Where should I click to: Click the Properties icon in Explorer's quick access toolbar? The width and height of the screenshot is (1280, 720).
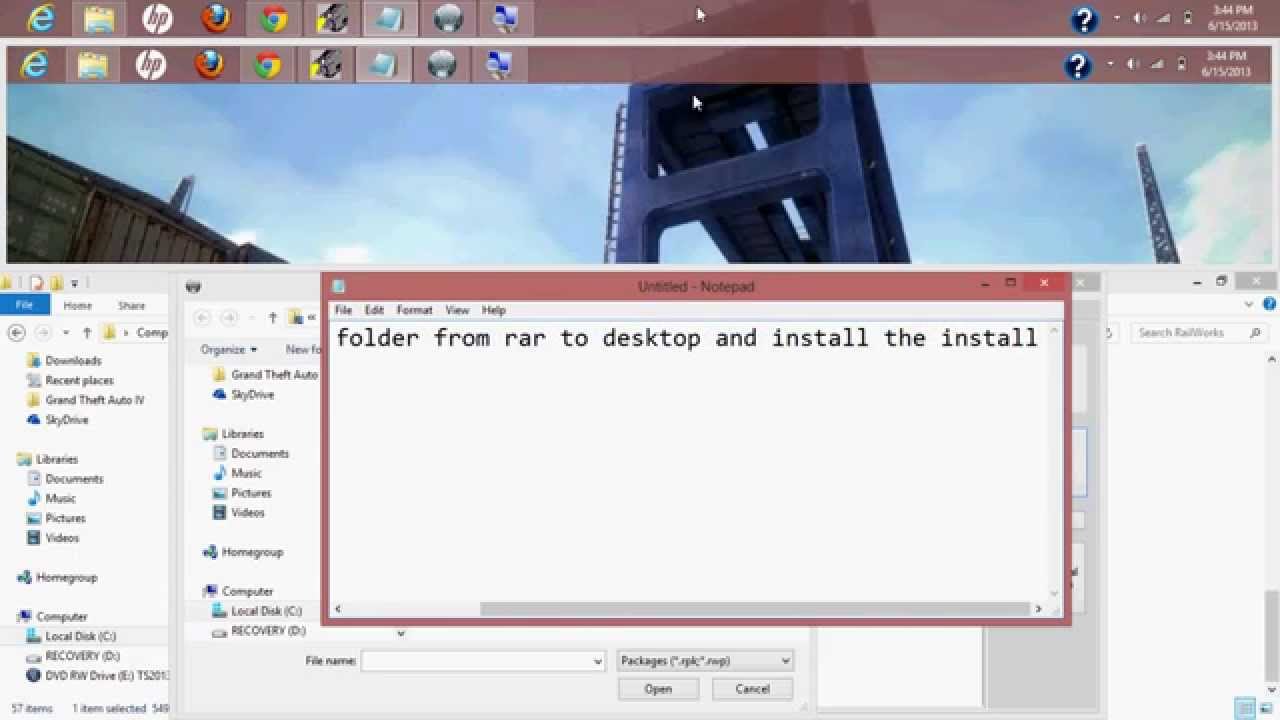tap(37, 283)
